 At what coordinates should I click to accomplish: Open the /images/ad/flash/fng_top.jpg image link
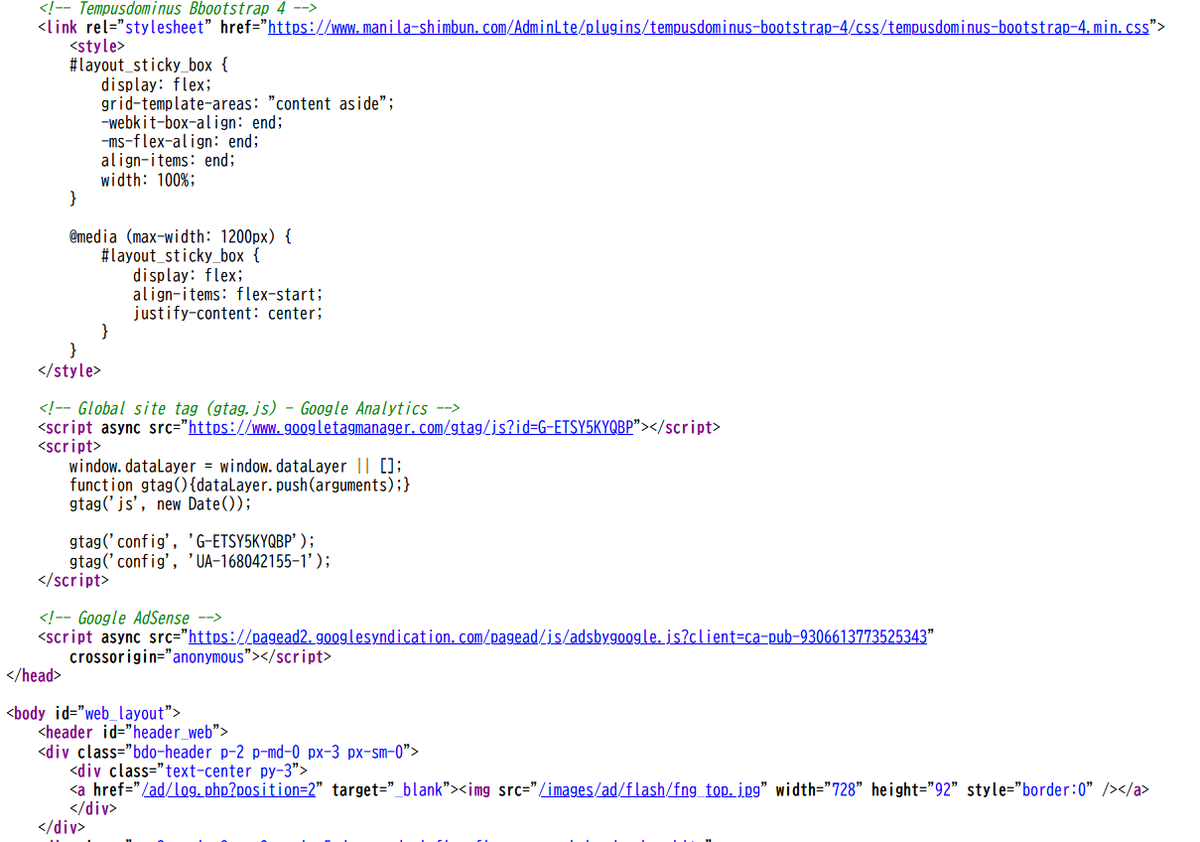coord(651,789)
